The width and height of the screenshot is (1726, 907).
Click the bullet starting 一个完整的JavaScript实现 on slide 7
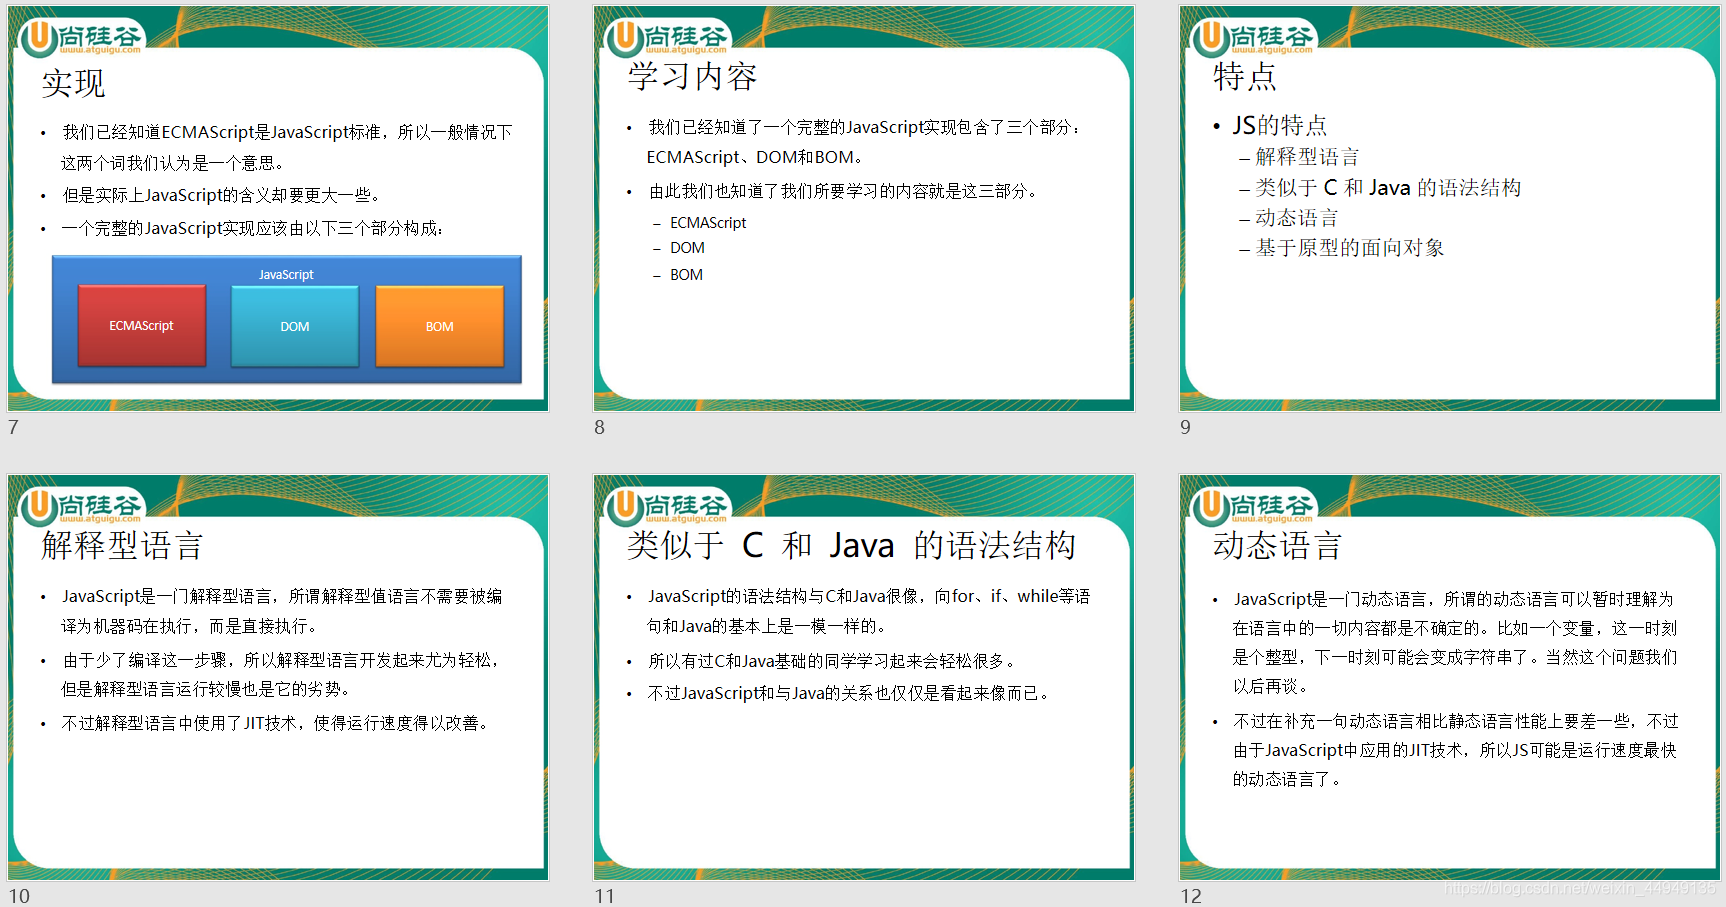click(253, 229)
